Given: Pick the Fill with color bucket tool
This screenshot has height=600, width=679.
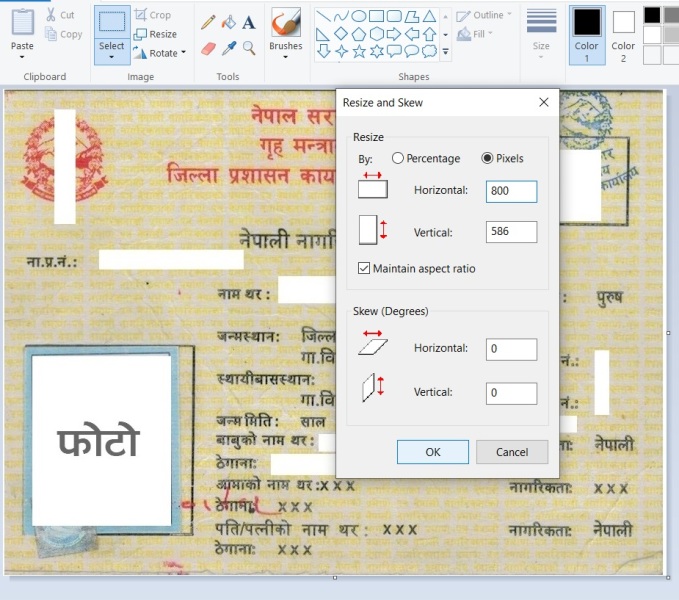Looking at the screenshot, I should point(228,22).
